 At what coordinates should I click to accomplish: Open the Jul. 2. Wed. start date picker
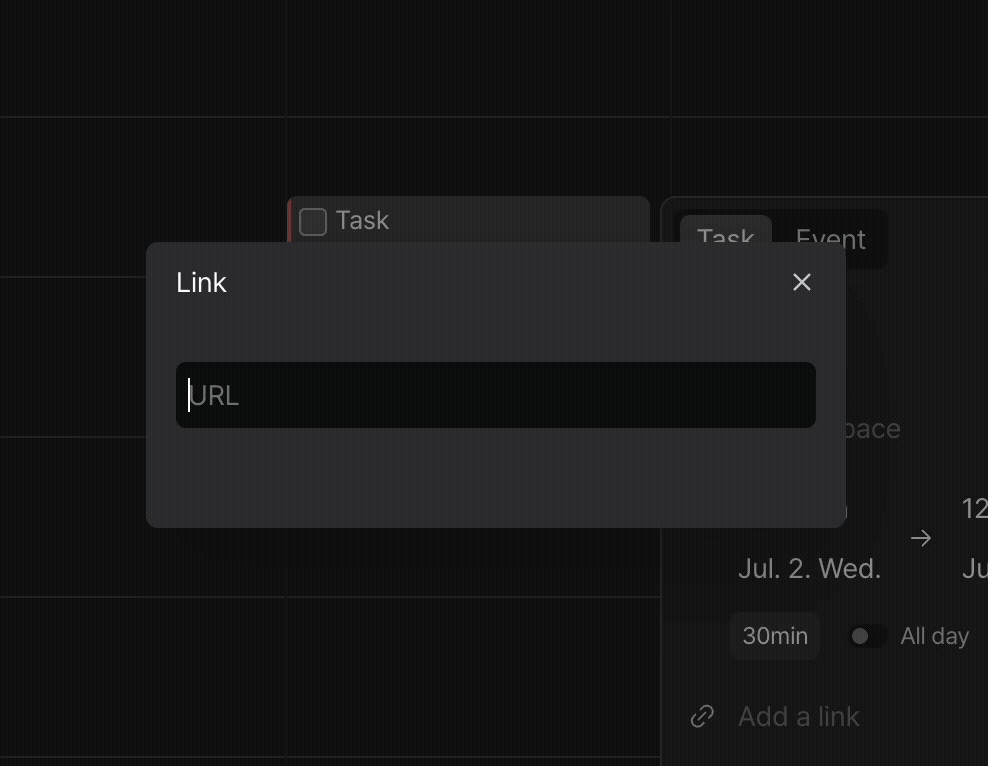pos(809,569)
